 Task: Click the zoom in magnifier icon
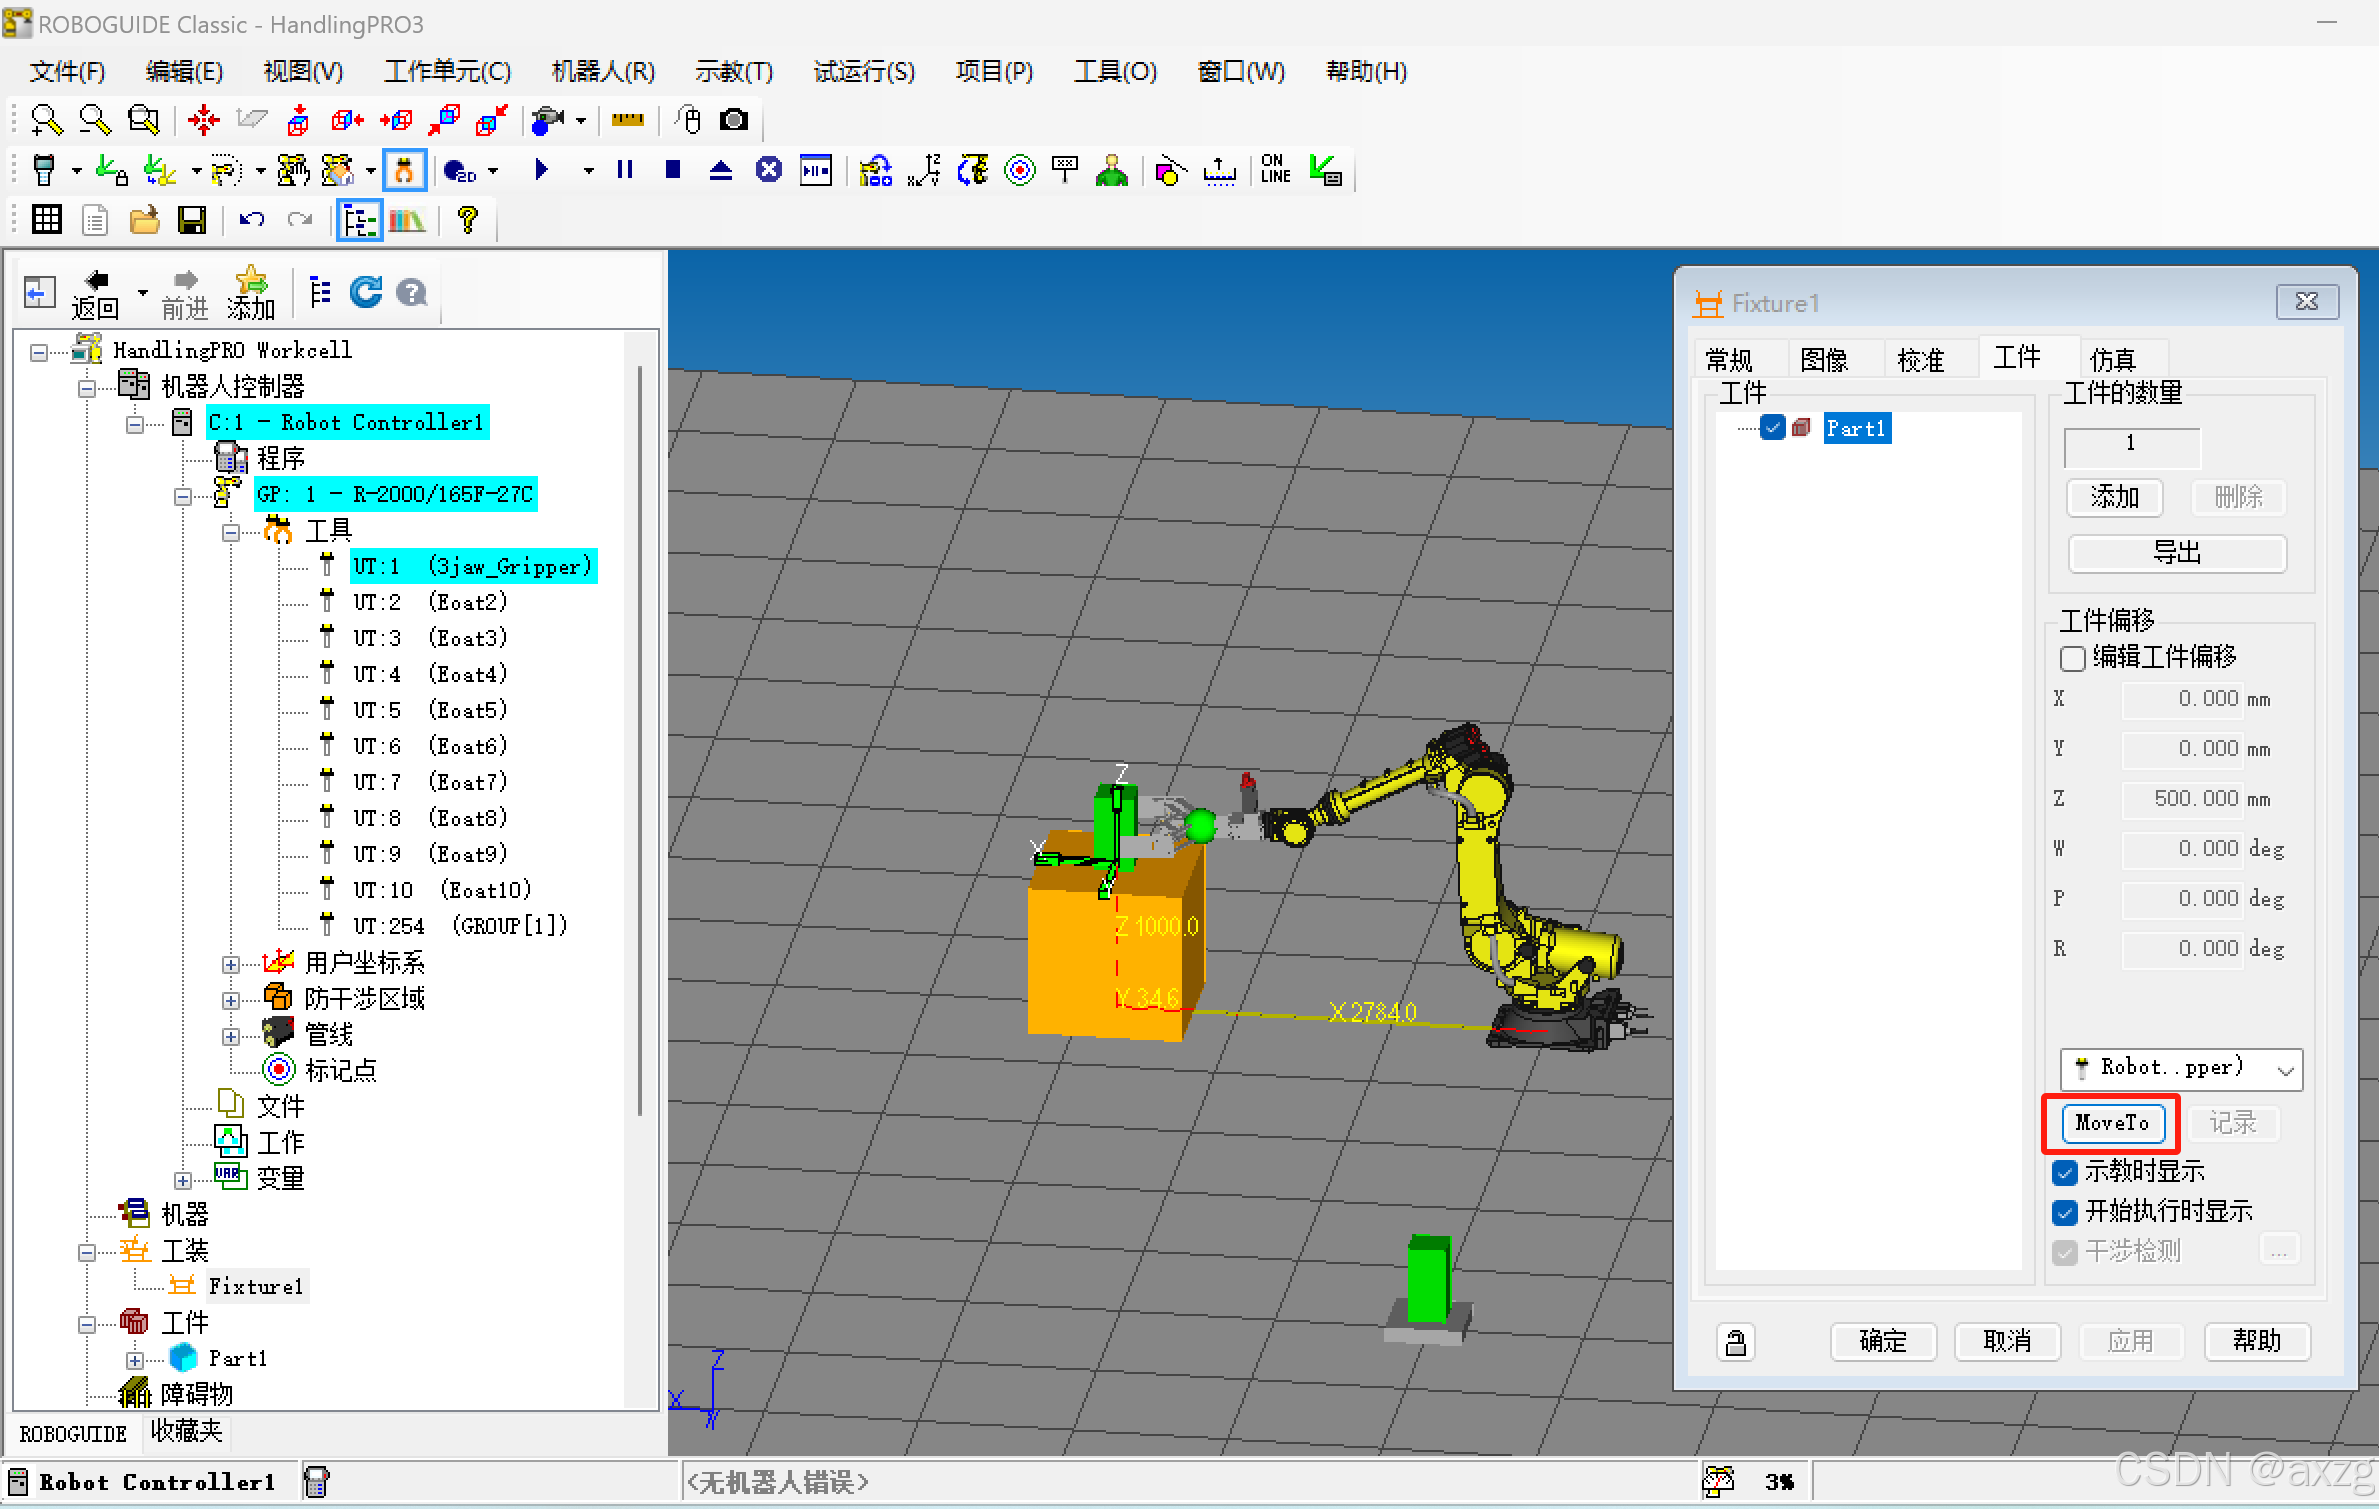point(46,120)
